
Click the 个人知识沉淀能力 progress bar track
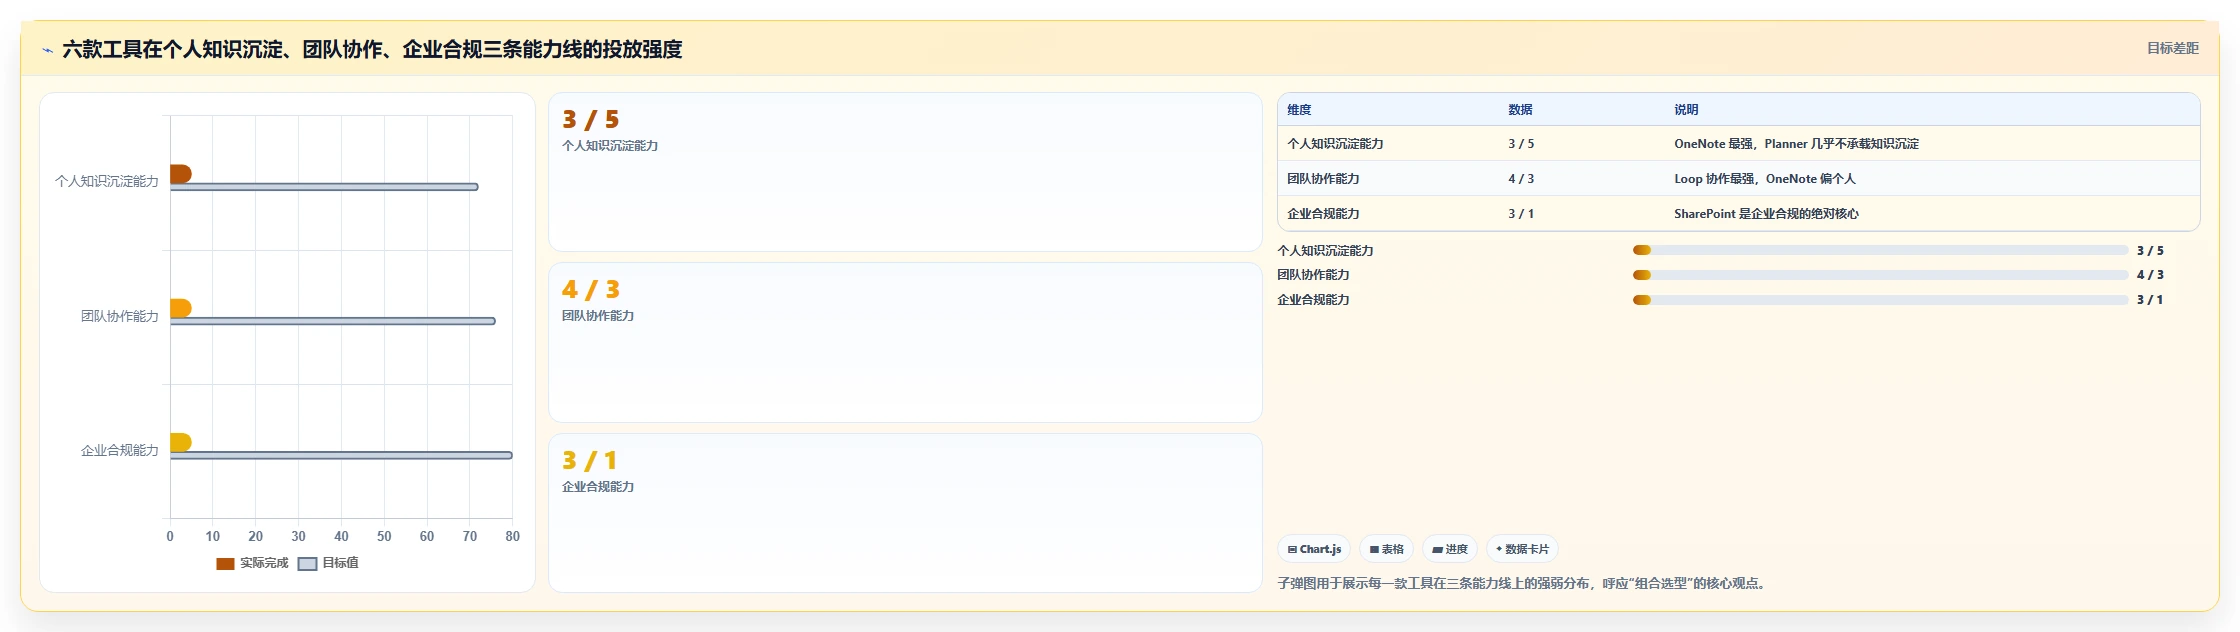[1880, 250]
